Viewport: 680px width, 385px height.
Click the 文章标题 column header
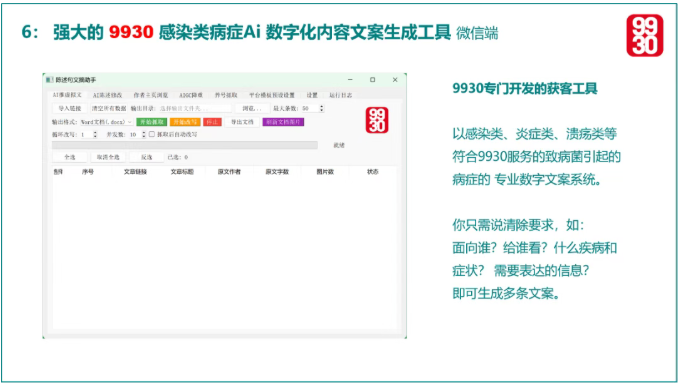point(182,172)
